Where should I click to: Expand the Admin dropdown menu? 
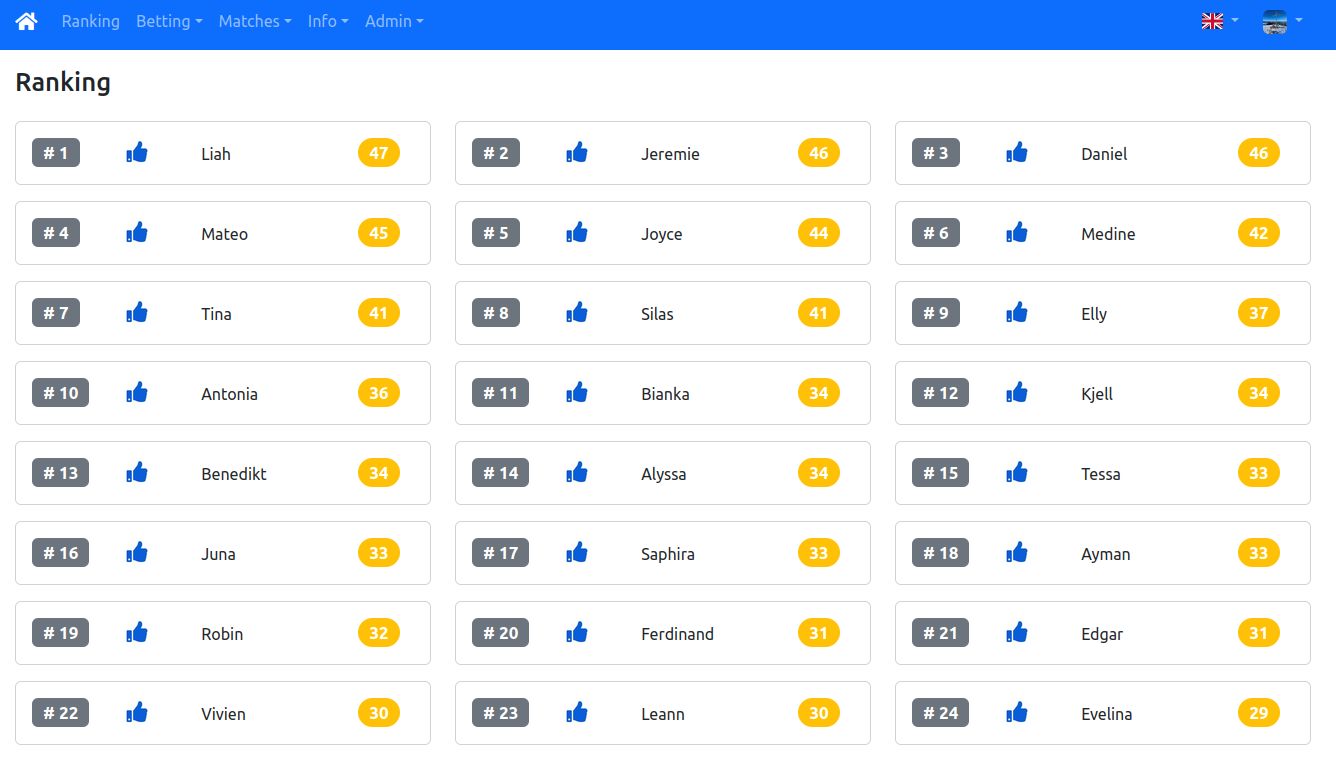(394, 21)
